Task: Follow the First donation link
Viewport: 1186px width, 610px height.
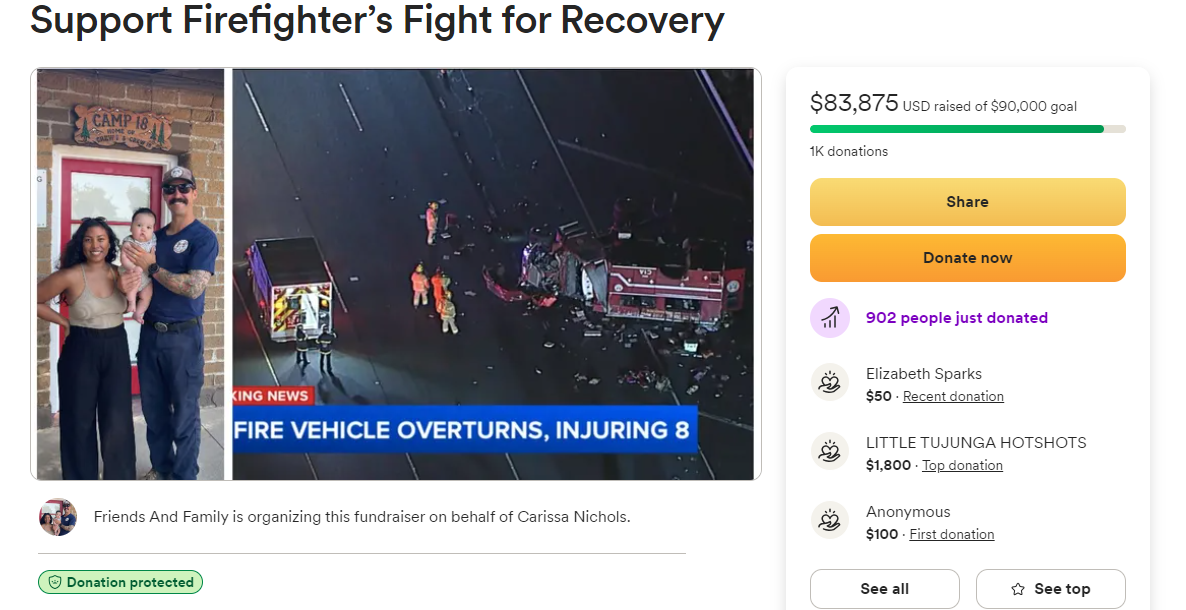Action: click(x=952, y=534)
